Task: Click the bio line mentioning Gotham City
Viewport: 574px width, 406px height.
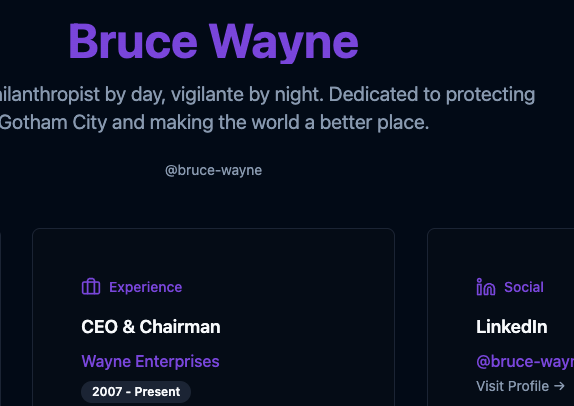Action: click(x=215, y=122)
